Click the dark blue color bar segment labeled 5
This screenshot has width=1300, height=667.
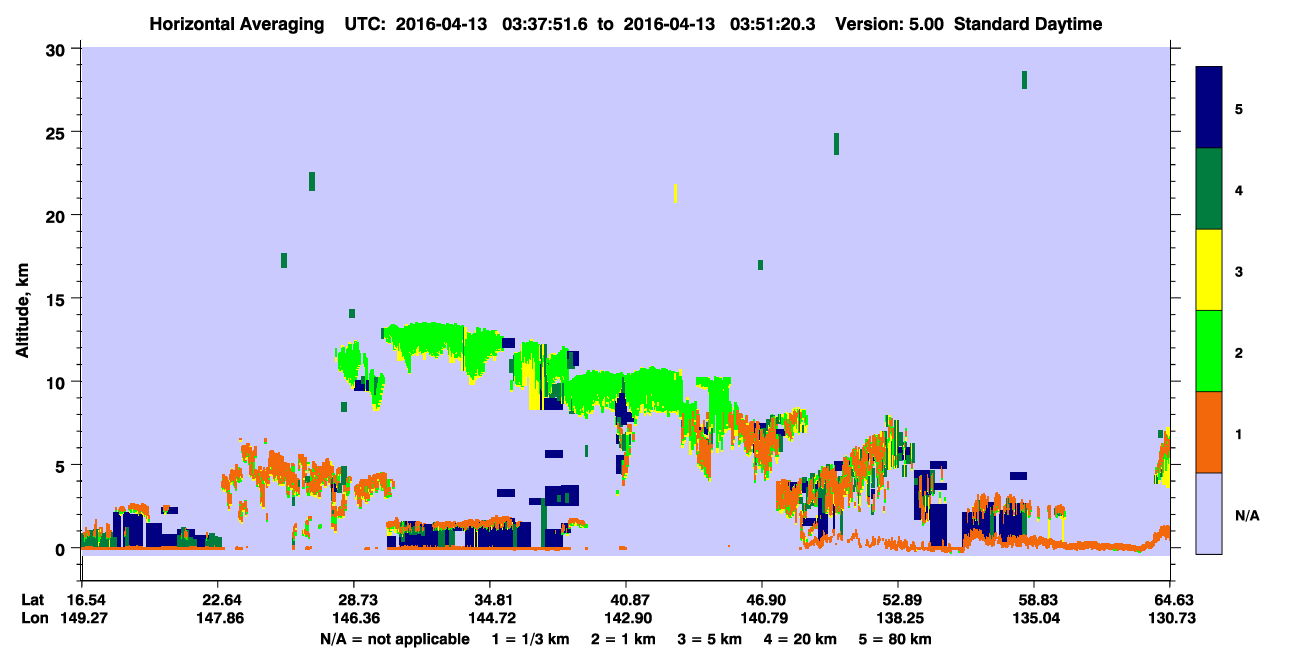pos(1209,108)
